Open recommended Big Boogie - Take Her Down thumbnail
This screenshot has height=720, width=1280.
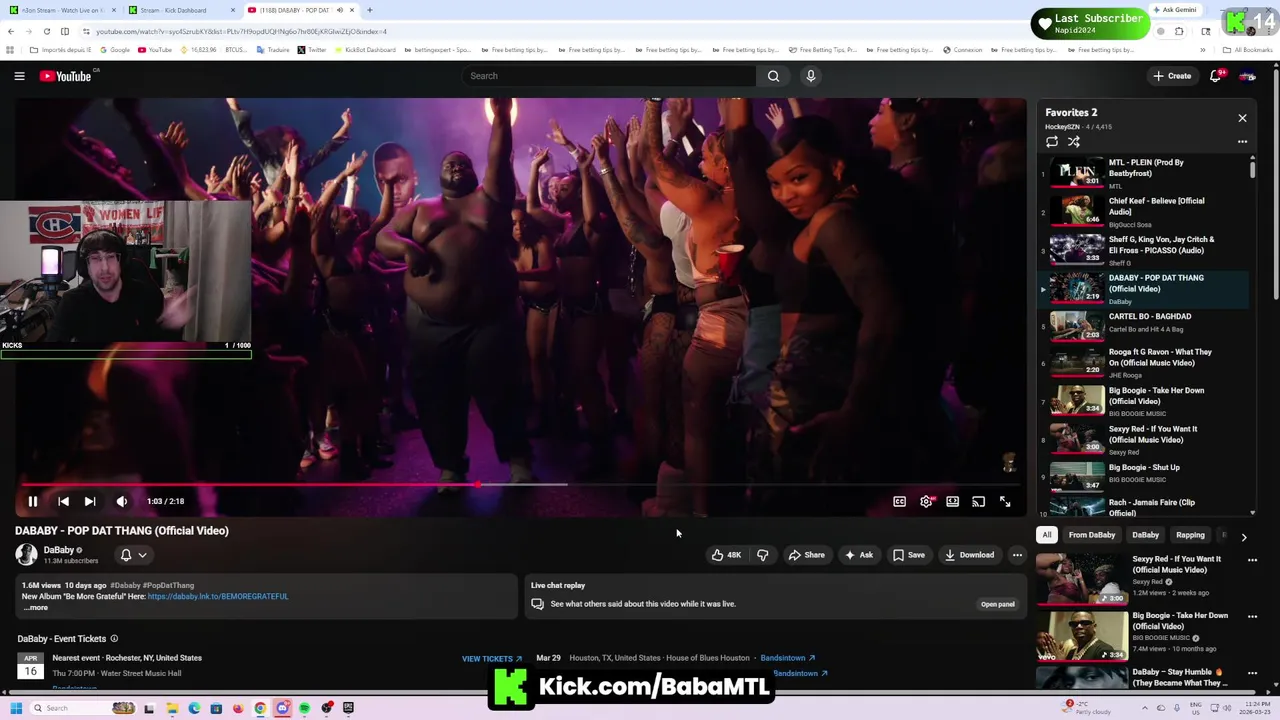coord(1081,636)
